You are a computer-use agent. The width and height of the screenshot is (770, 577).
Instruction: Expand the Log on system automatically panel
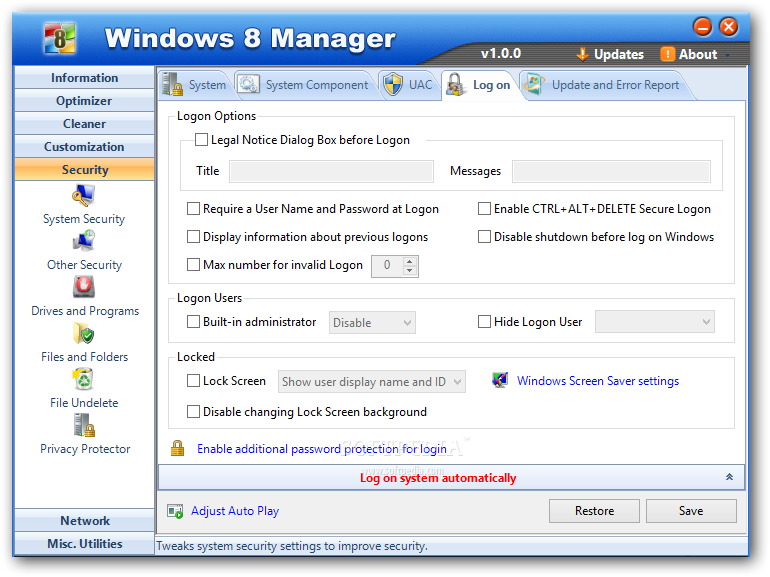point(729,477)
